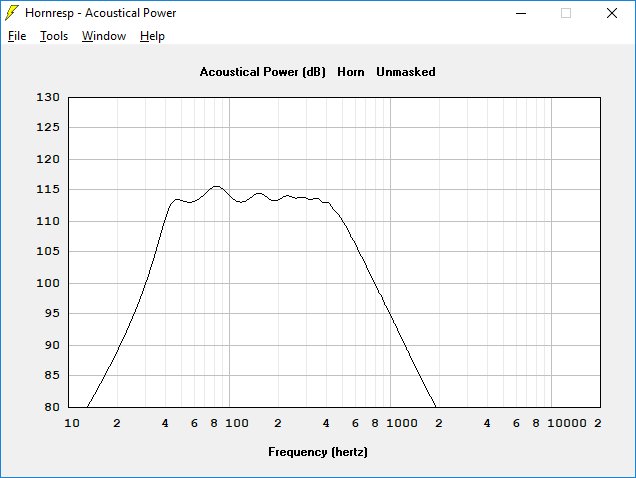Click the 85 dB y-axis value
Viewport: 636px width, 478px height.
point(52,375)
